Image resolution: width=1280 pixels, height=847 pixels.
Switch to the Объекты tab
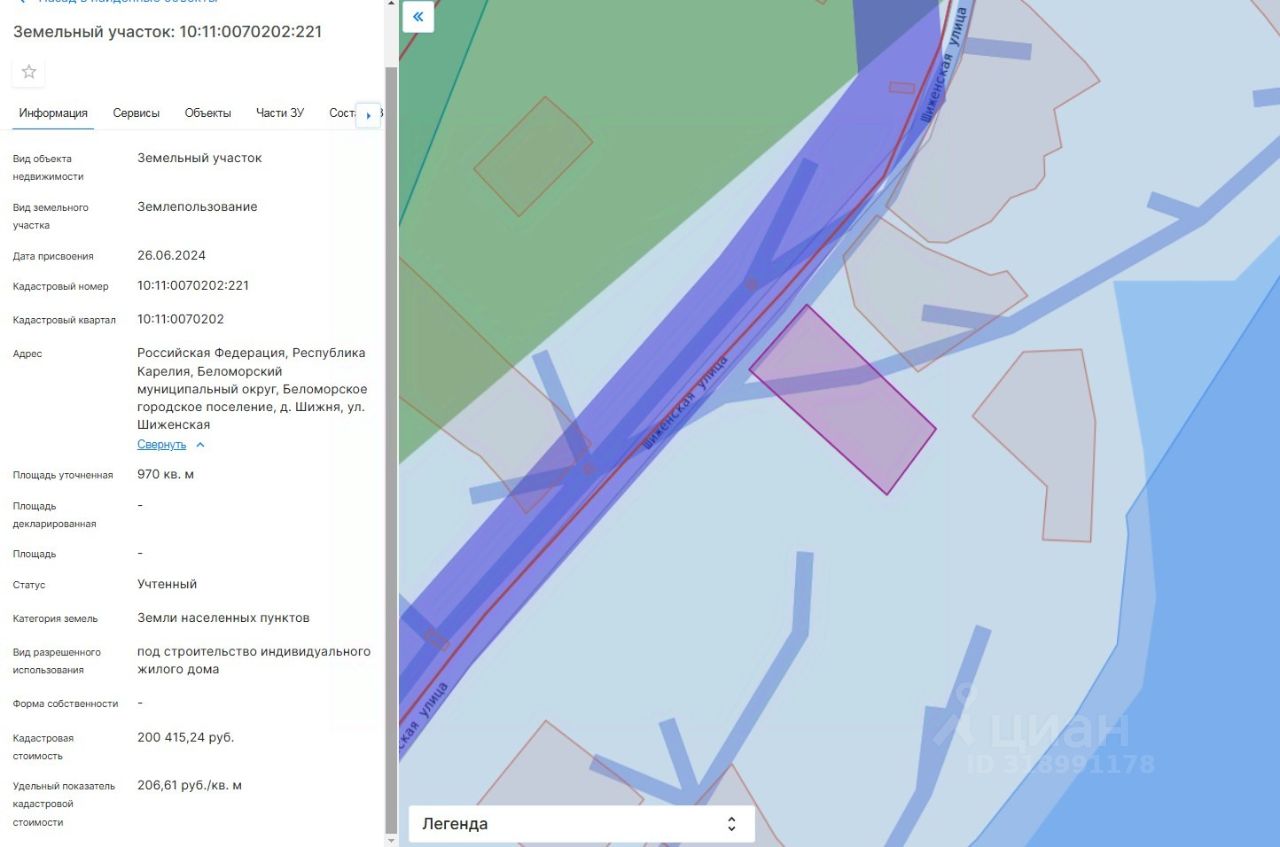(x=208, y=113)
